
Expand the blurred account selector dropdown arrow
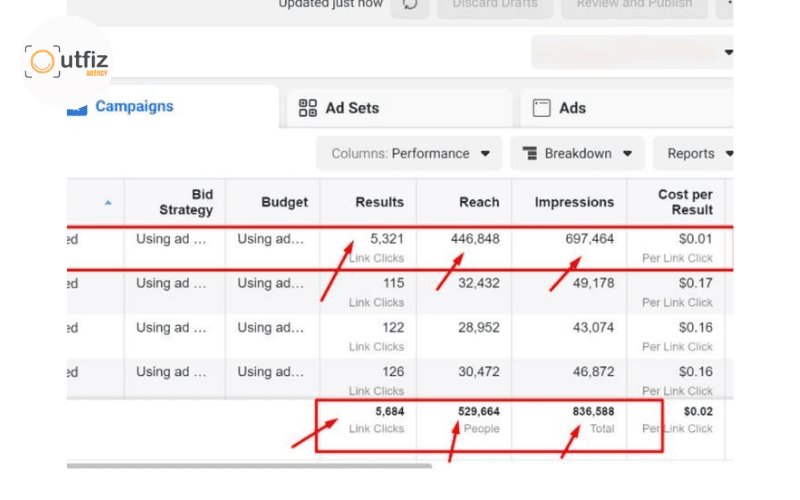729,52
